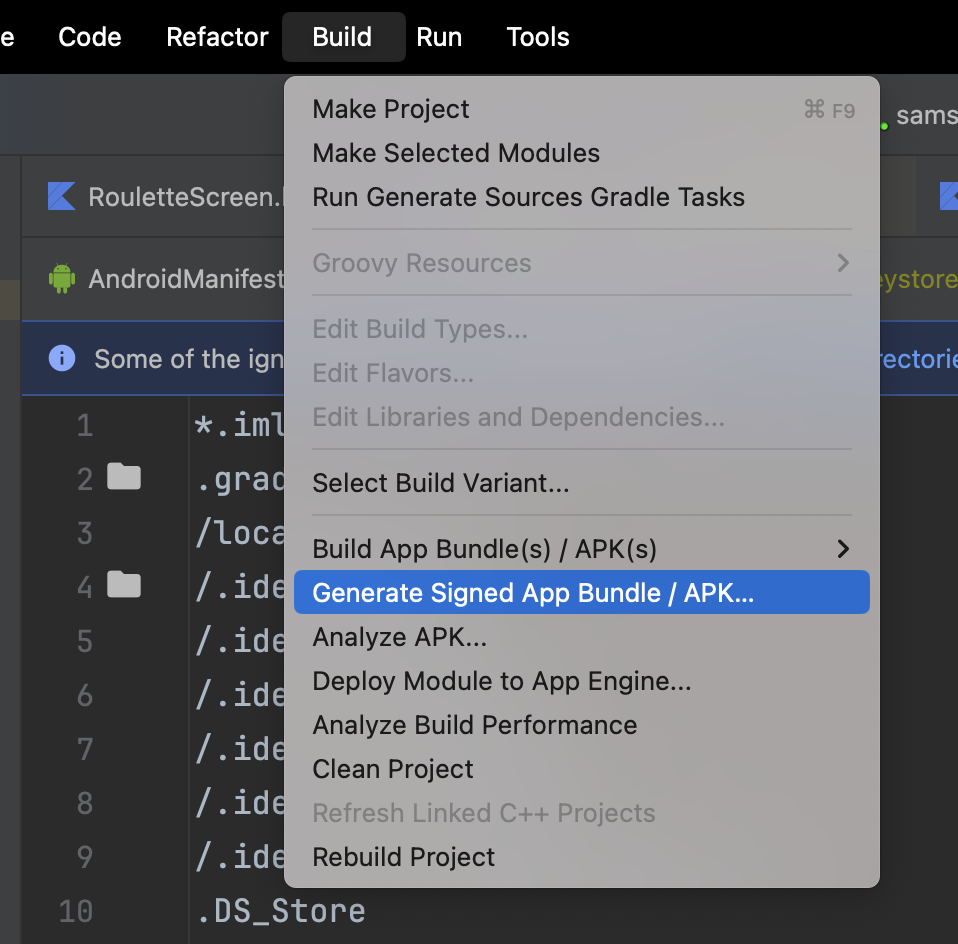Screen dimensions: 958x944
Task: Expand the Build App Bundle(s) / APK(s) submenu arrow
Action: pyautogui.click(x=843, y=549)
